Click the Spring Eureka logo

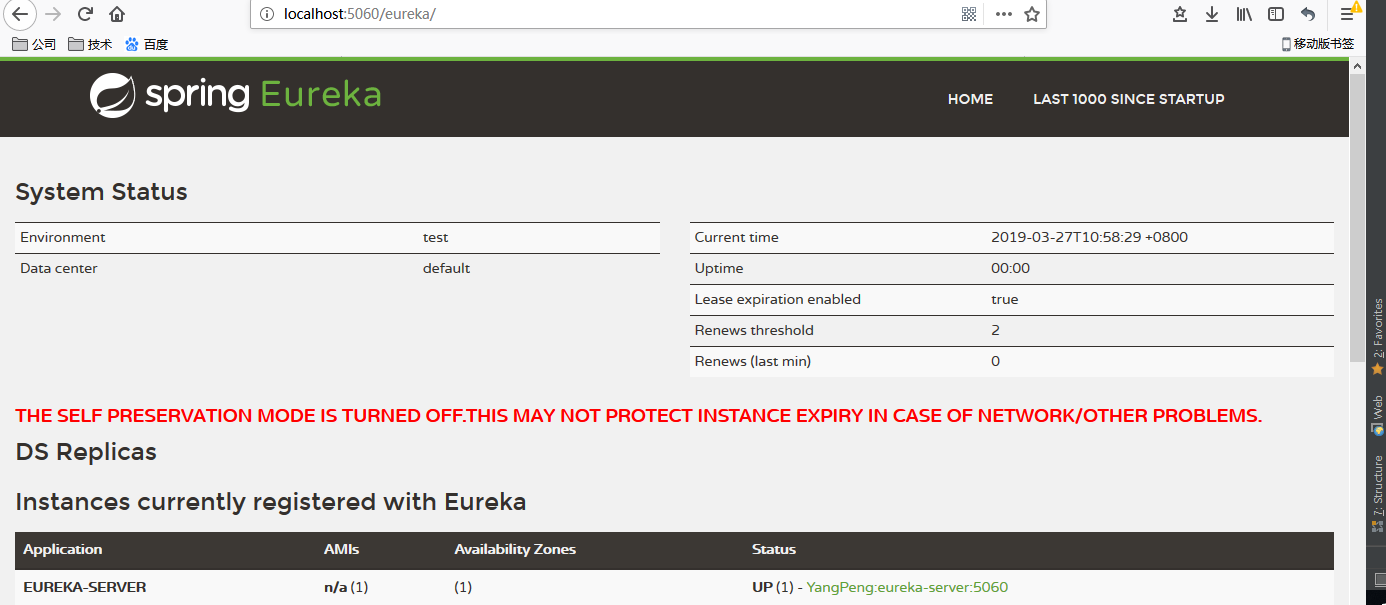pos(234,96)
